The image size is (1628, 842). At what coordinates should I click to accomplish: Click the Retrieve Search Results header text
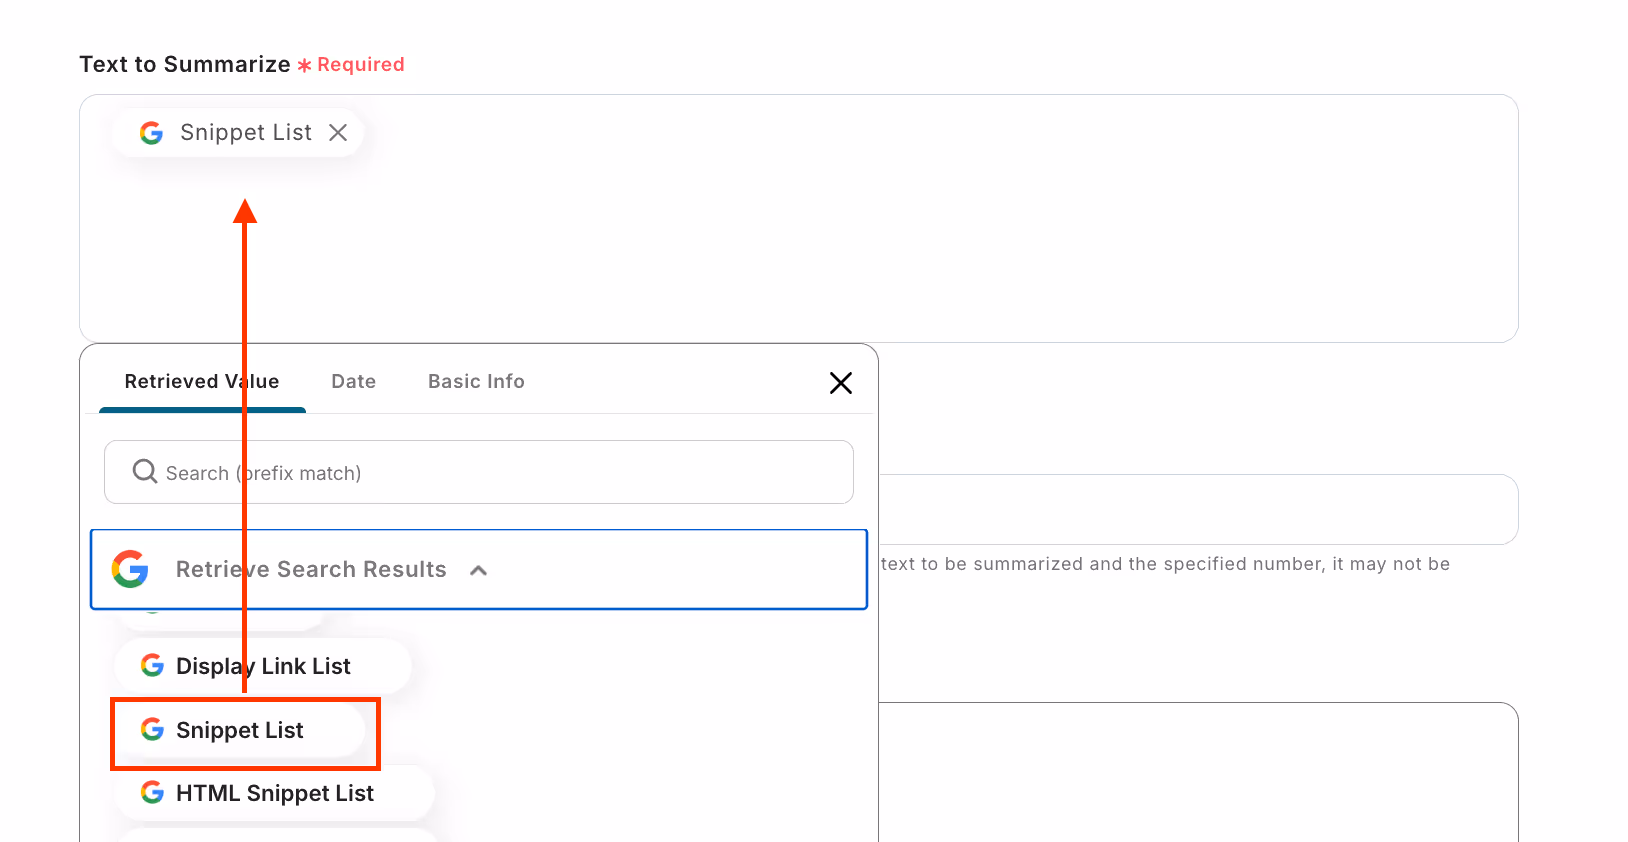point(311,569)
